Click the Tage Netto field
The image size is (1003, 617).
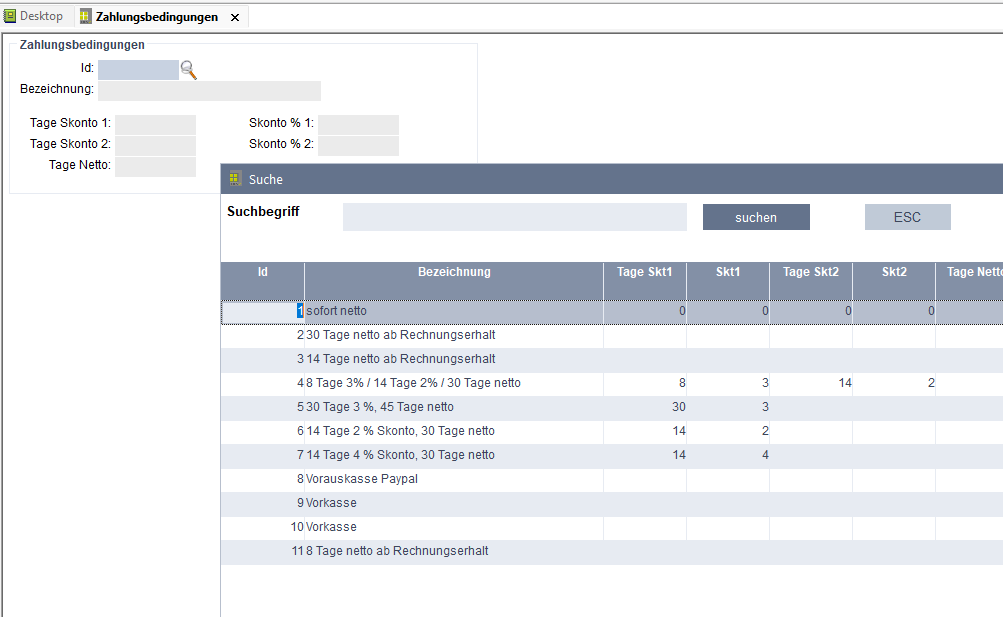pos(155,166)
